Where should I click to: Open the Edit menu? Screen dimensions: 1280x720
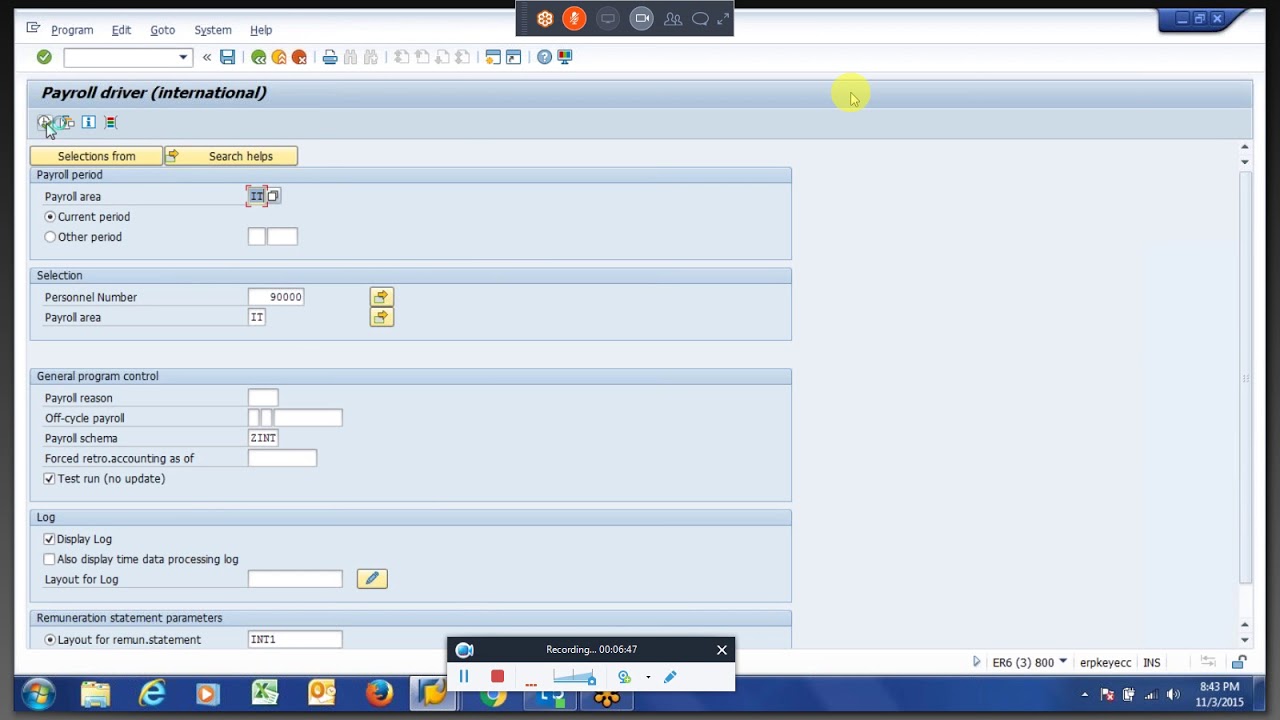[x=121, y=30]
